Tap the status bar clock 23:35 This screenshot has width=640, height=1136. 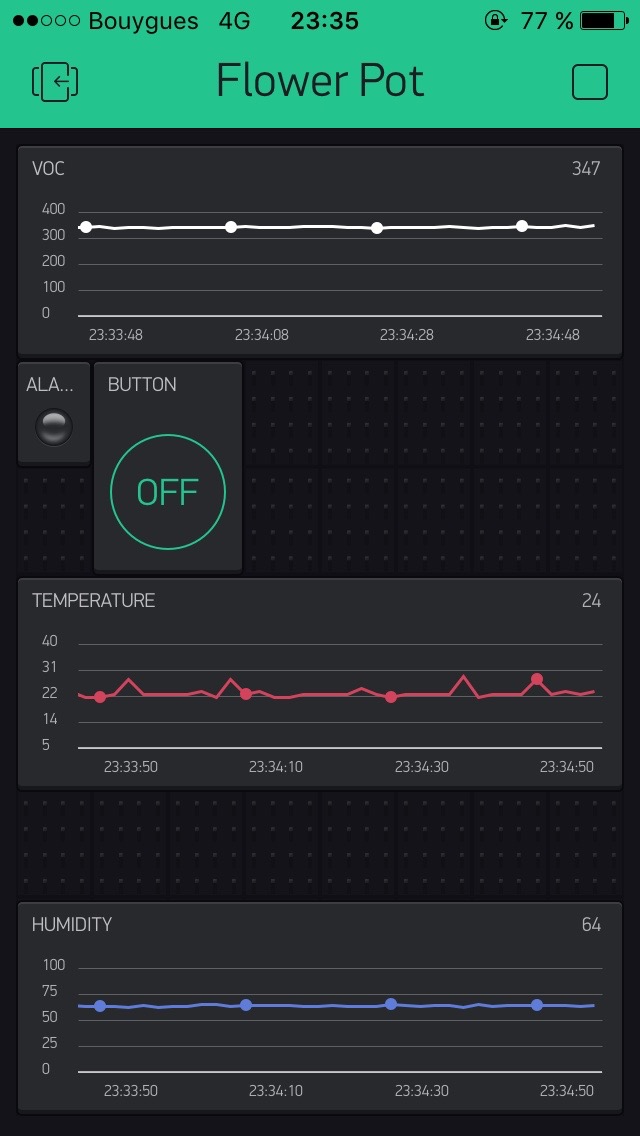click(324, 20)
